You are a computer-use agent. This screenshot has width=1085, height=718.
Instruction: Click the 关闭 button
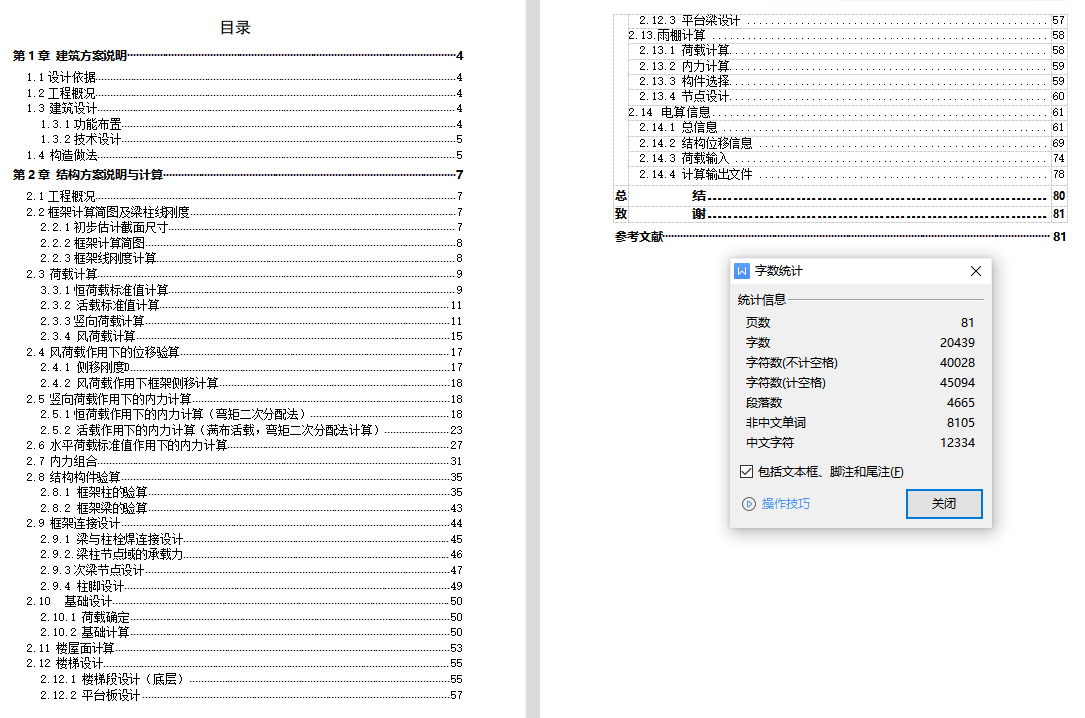coord(944,504)
